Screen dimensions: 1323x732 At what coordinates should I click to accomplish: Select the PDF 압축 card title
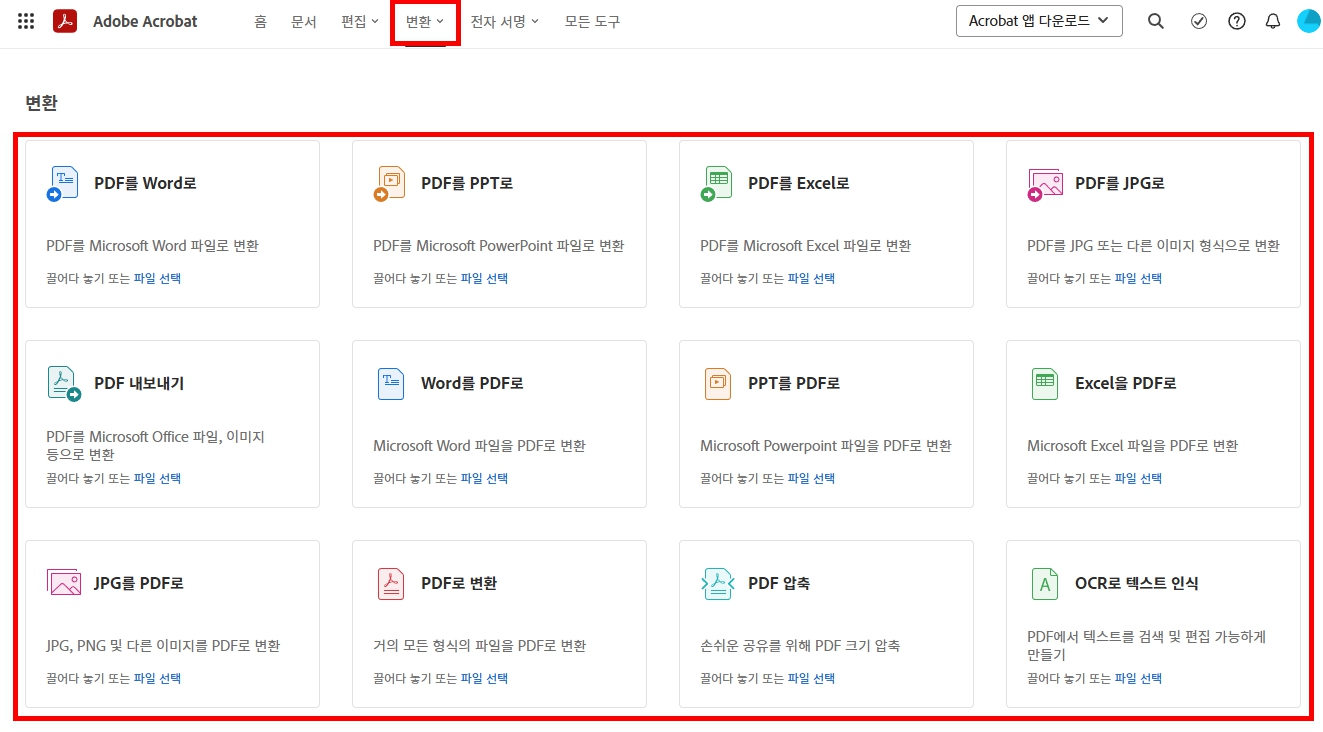coord(779,583)
